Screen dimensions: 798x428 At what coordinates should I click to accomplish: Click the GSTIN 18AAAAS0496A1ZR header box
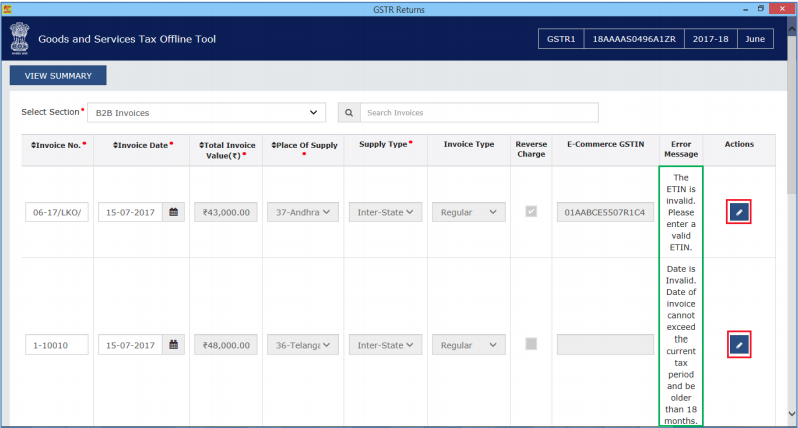click(x=634, y=39)
